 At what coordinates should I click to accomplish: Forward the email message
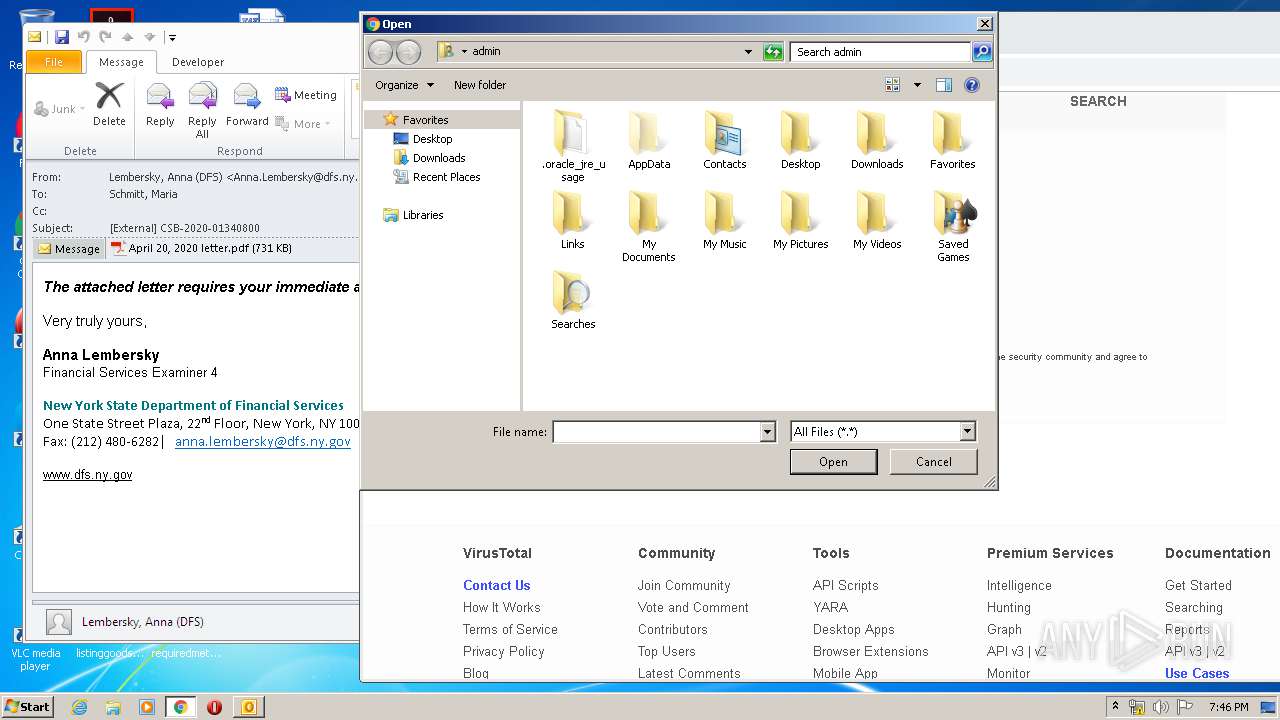(x=247, y=104)
